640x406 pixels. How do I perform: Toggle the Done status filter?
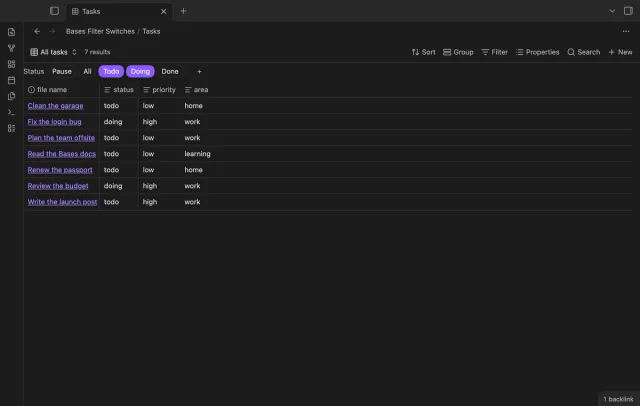[x=170, y=71]
